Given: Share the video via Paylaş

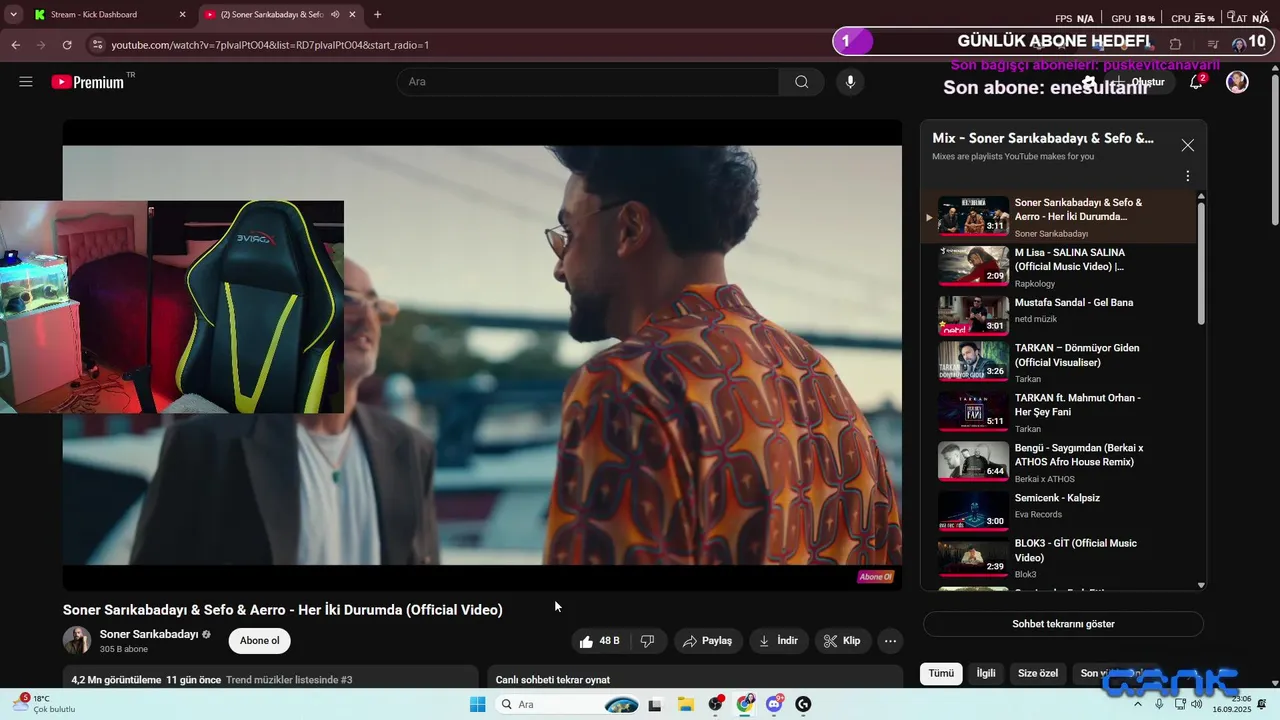Looking at the screenshot, I should point(707,641).
